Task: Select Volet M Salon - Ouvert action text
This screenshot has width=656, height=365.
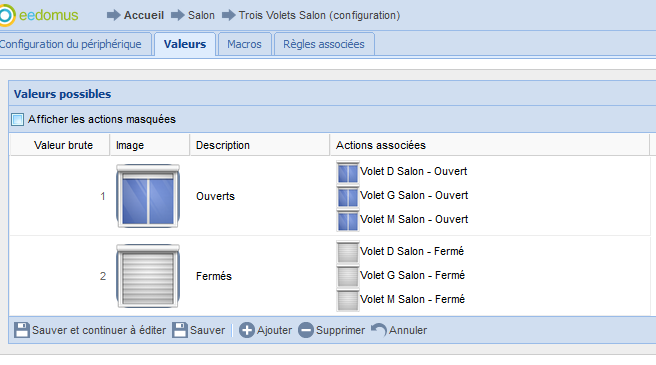Action: pyautogui.click(x=414, y=219)
